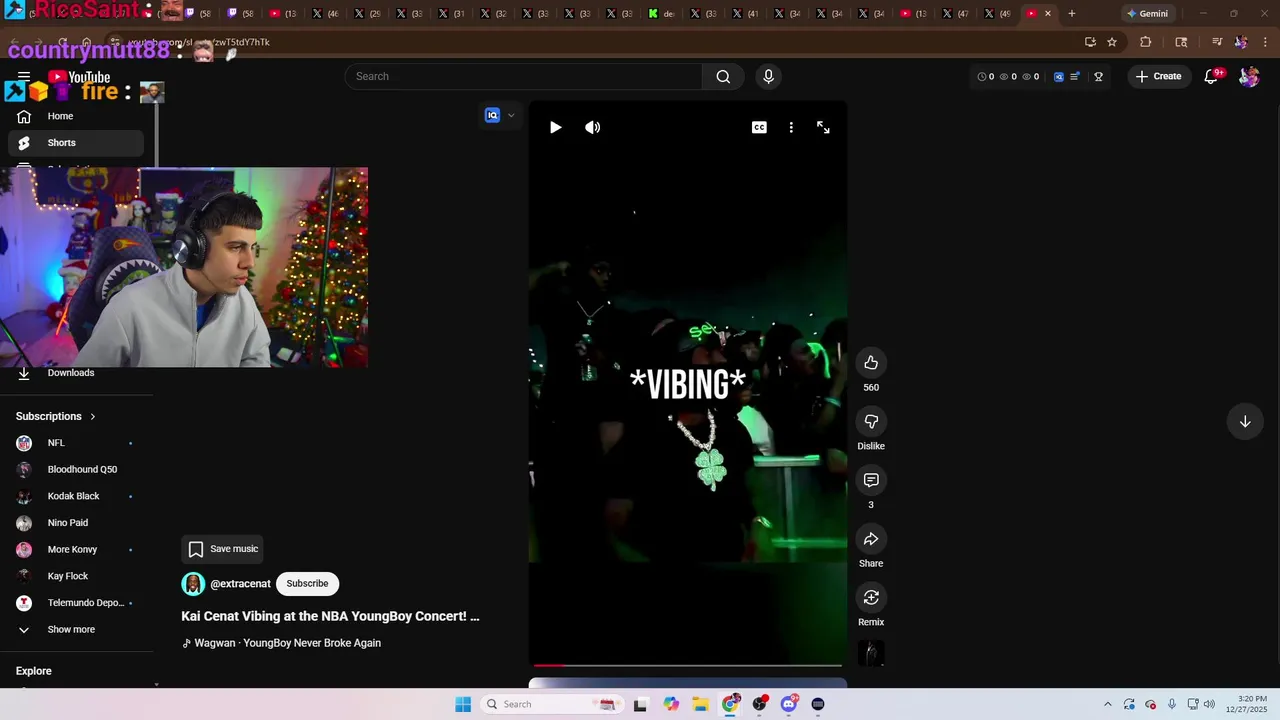Dislike this Short

[871, 422]
